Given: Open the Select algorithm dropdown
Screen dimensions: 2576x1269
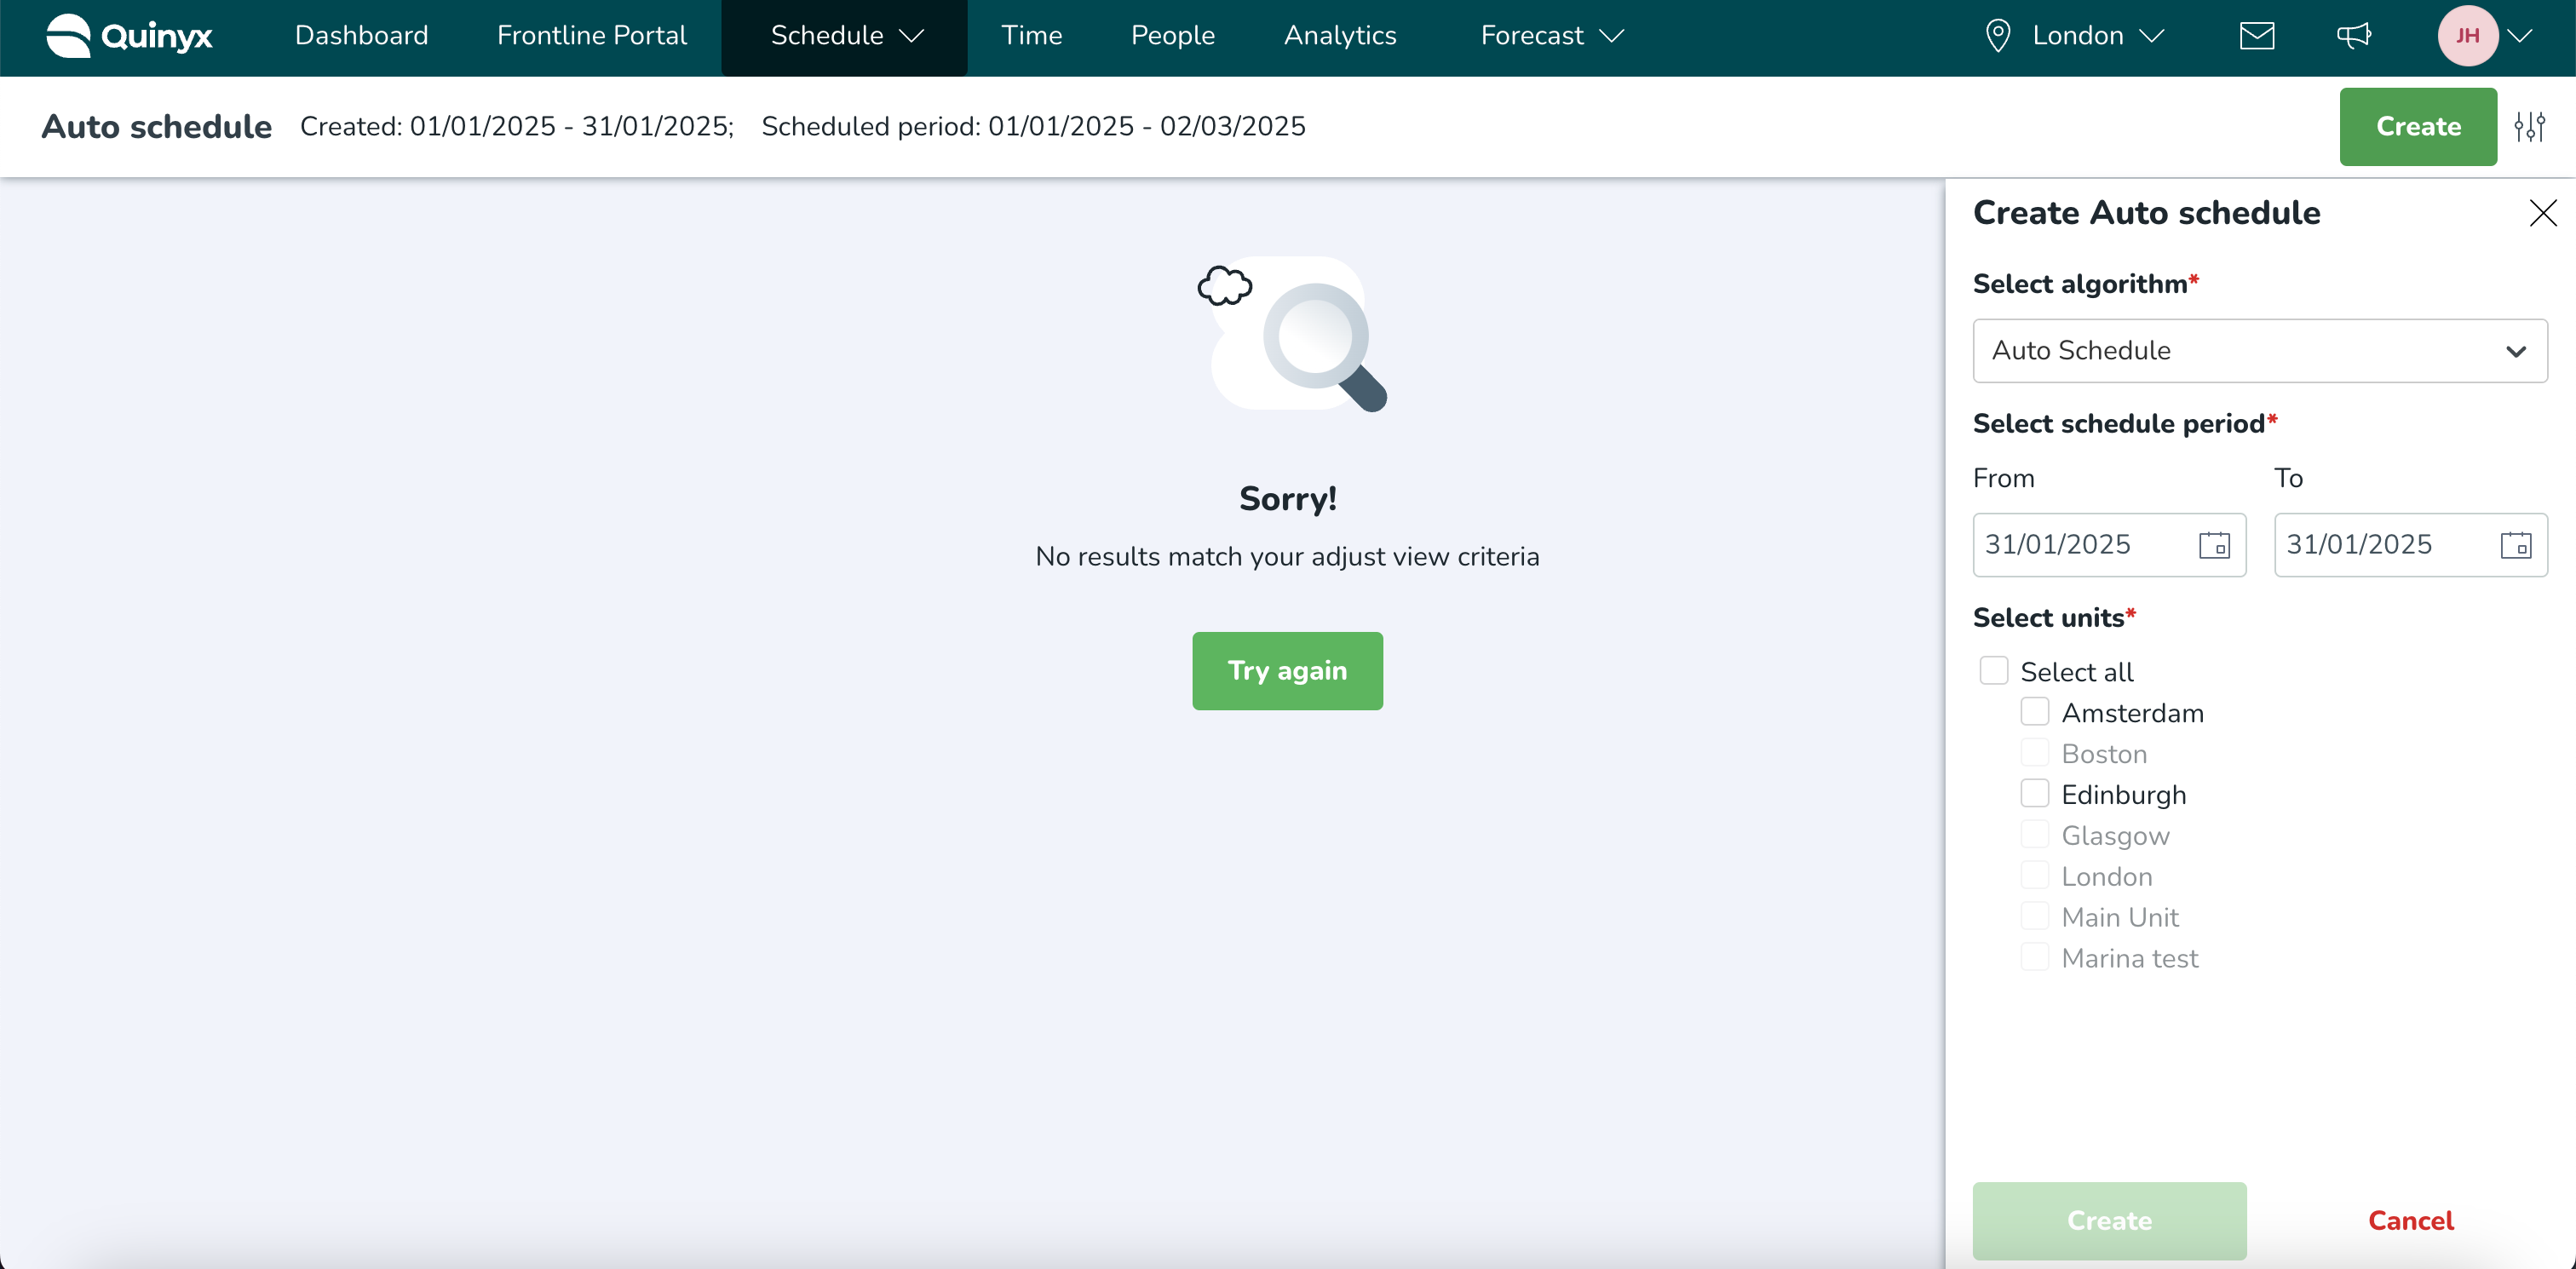Looking at the screenshot, I should (x=2260, y=351).
